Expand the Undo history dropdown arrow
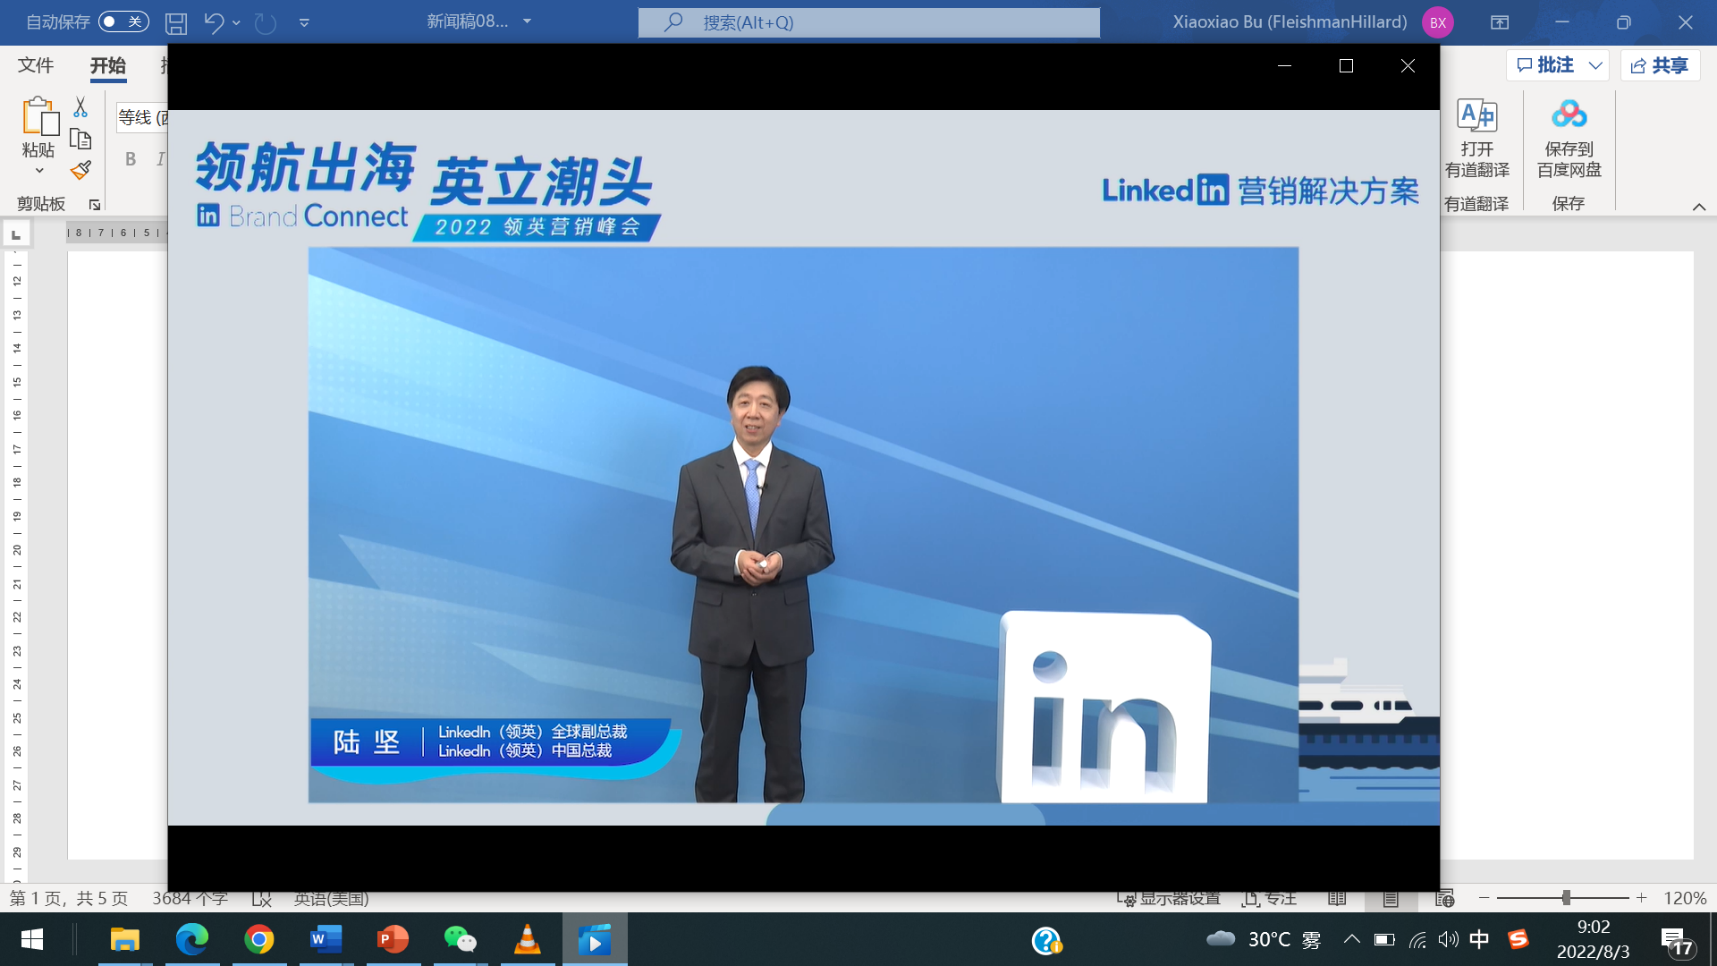 click(237, 22)
